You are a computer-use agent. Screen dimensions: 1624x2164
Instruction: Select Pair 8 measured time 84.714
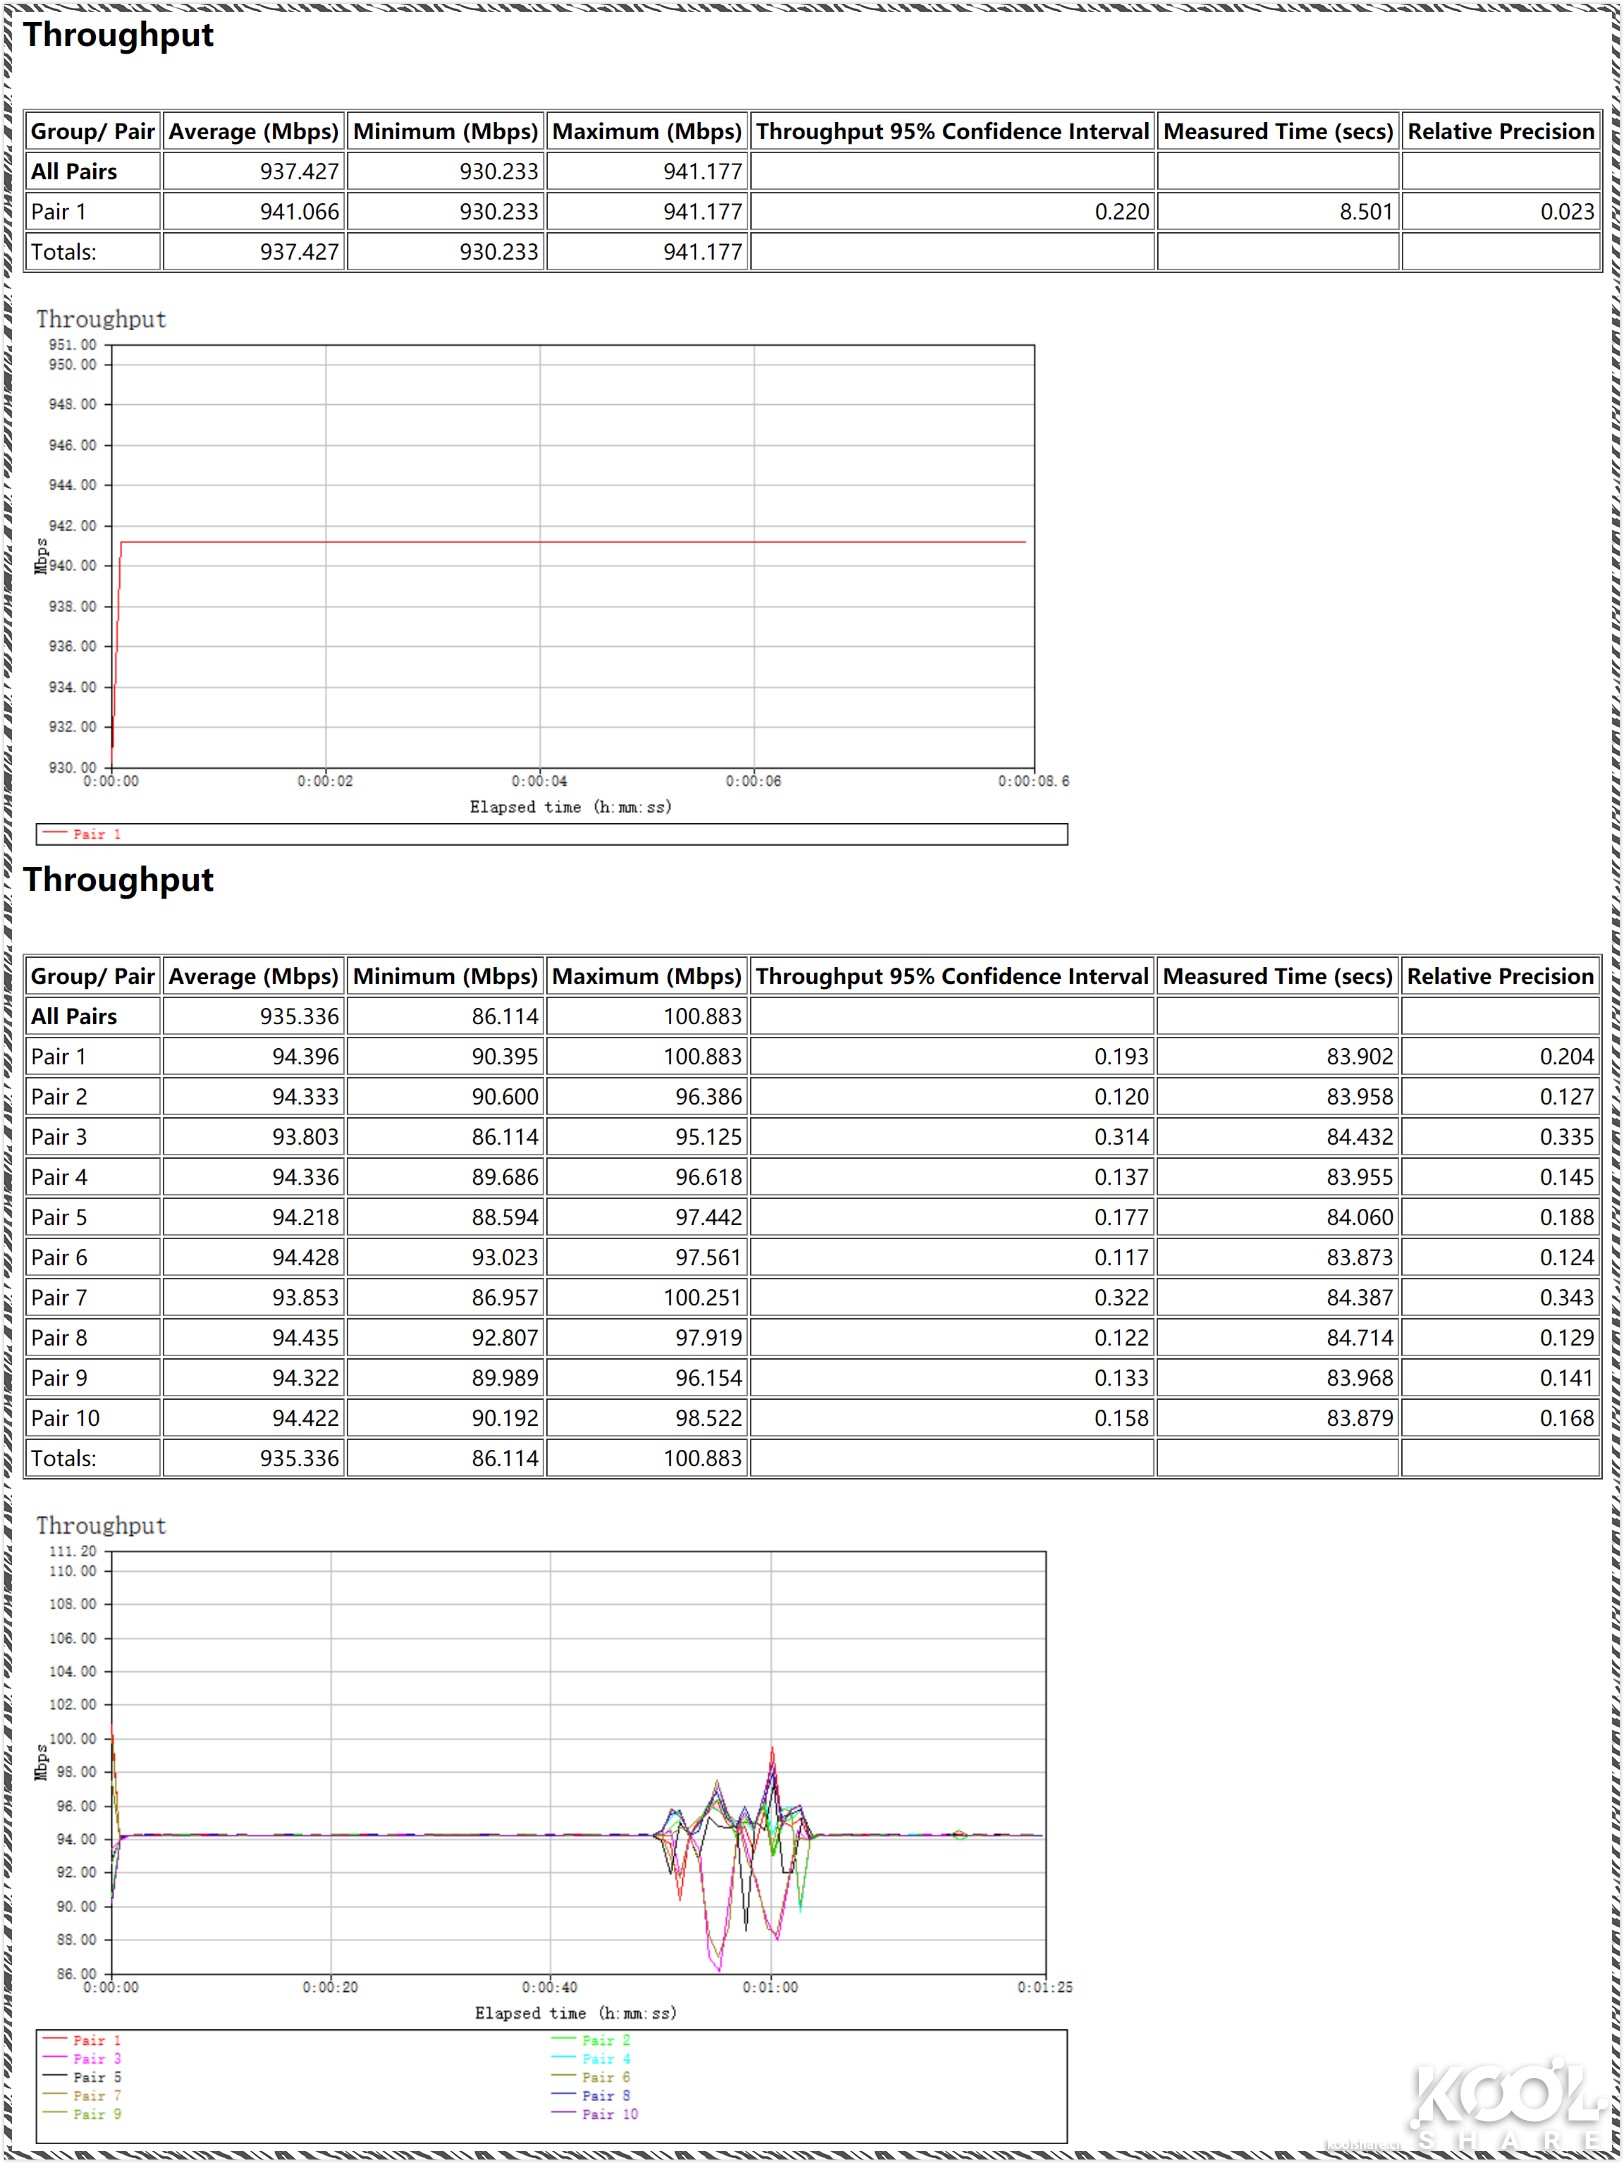pos(1359,1338)
